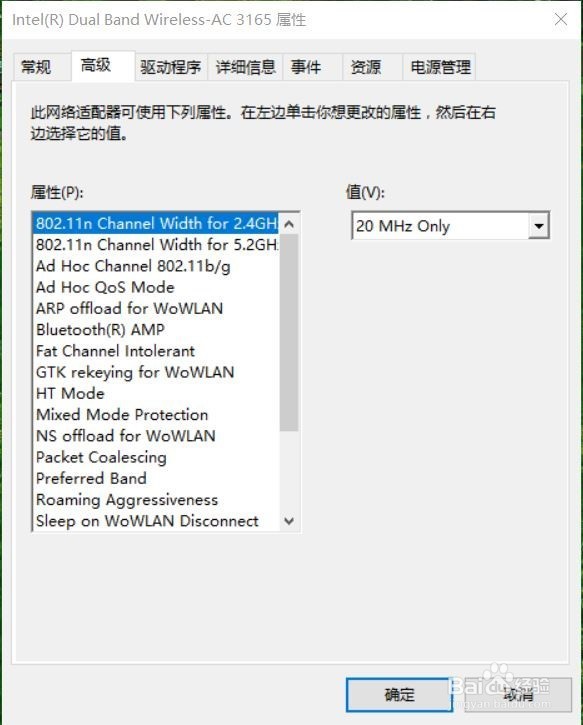583x725 pixels.
Task: Select the HT Mode property
Action: click(157, 393)
